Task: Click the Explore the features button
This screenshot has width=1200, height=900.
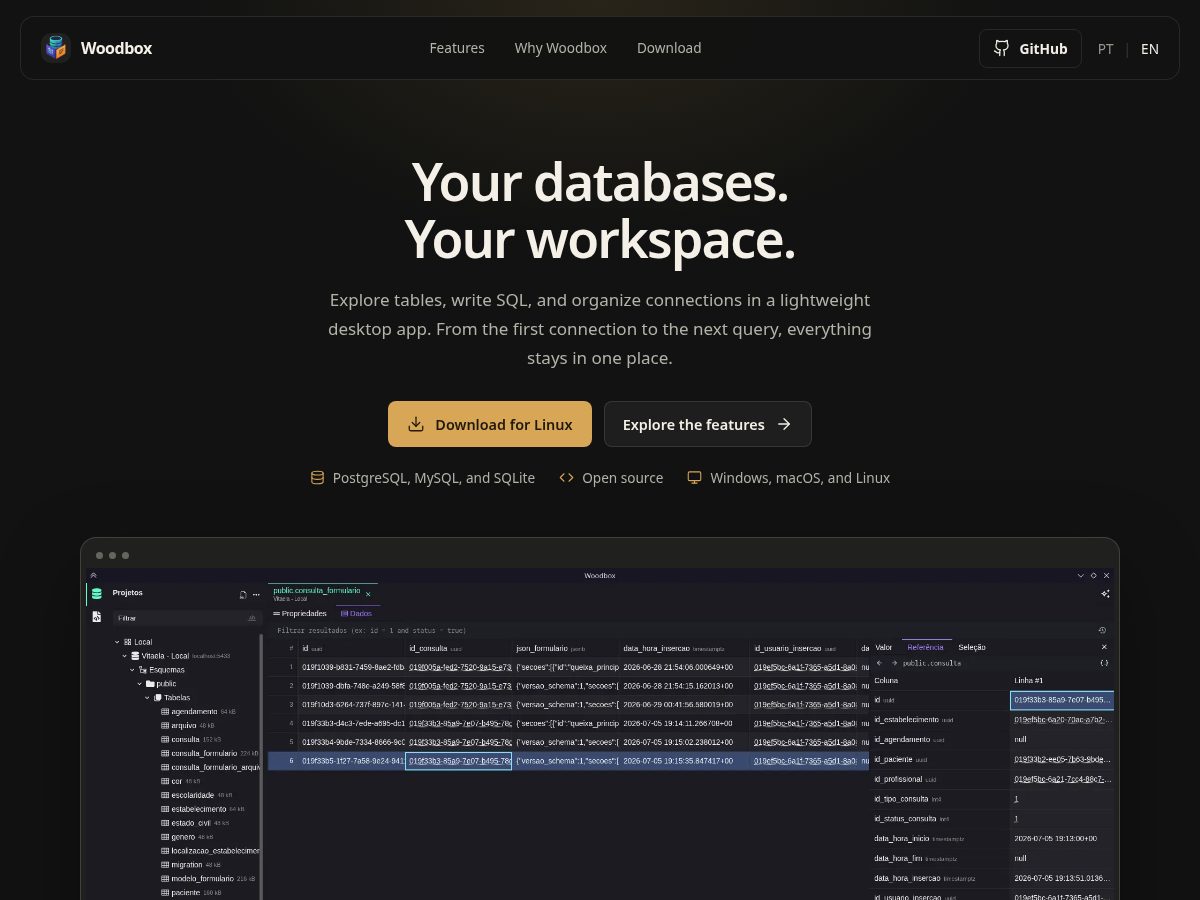Action: click(708, 424)
